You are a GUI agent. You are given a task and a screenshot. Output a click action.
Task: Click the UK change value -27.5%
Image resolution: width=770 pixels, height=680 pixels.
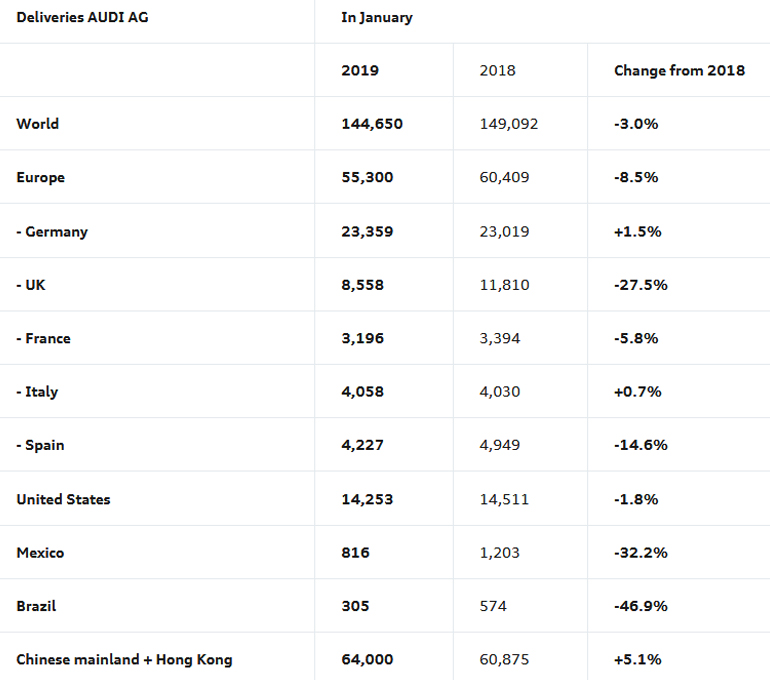click(x=641, y=285)
